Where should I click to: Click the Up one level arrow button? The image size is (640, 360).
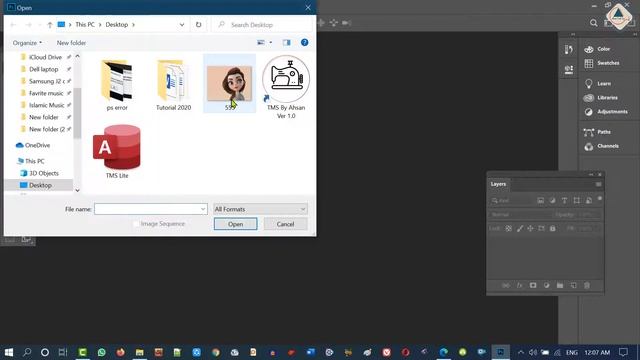50,25
